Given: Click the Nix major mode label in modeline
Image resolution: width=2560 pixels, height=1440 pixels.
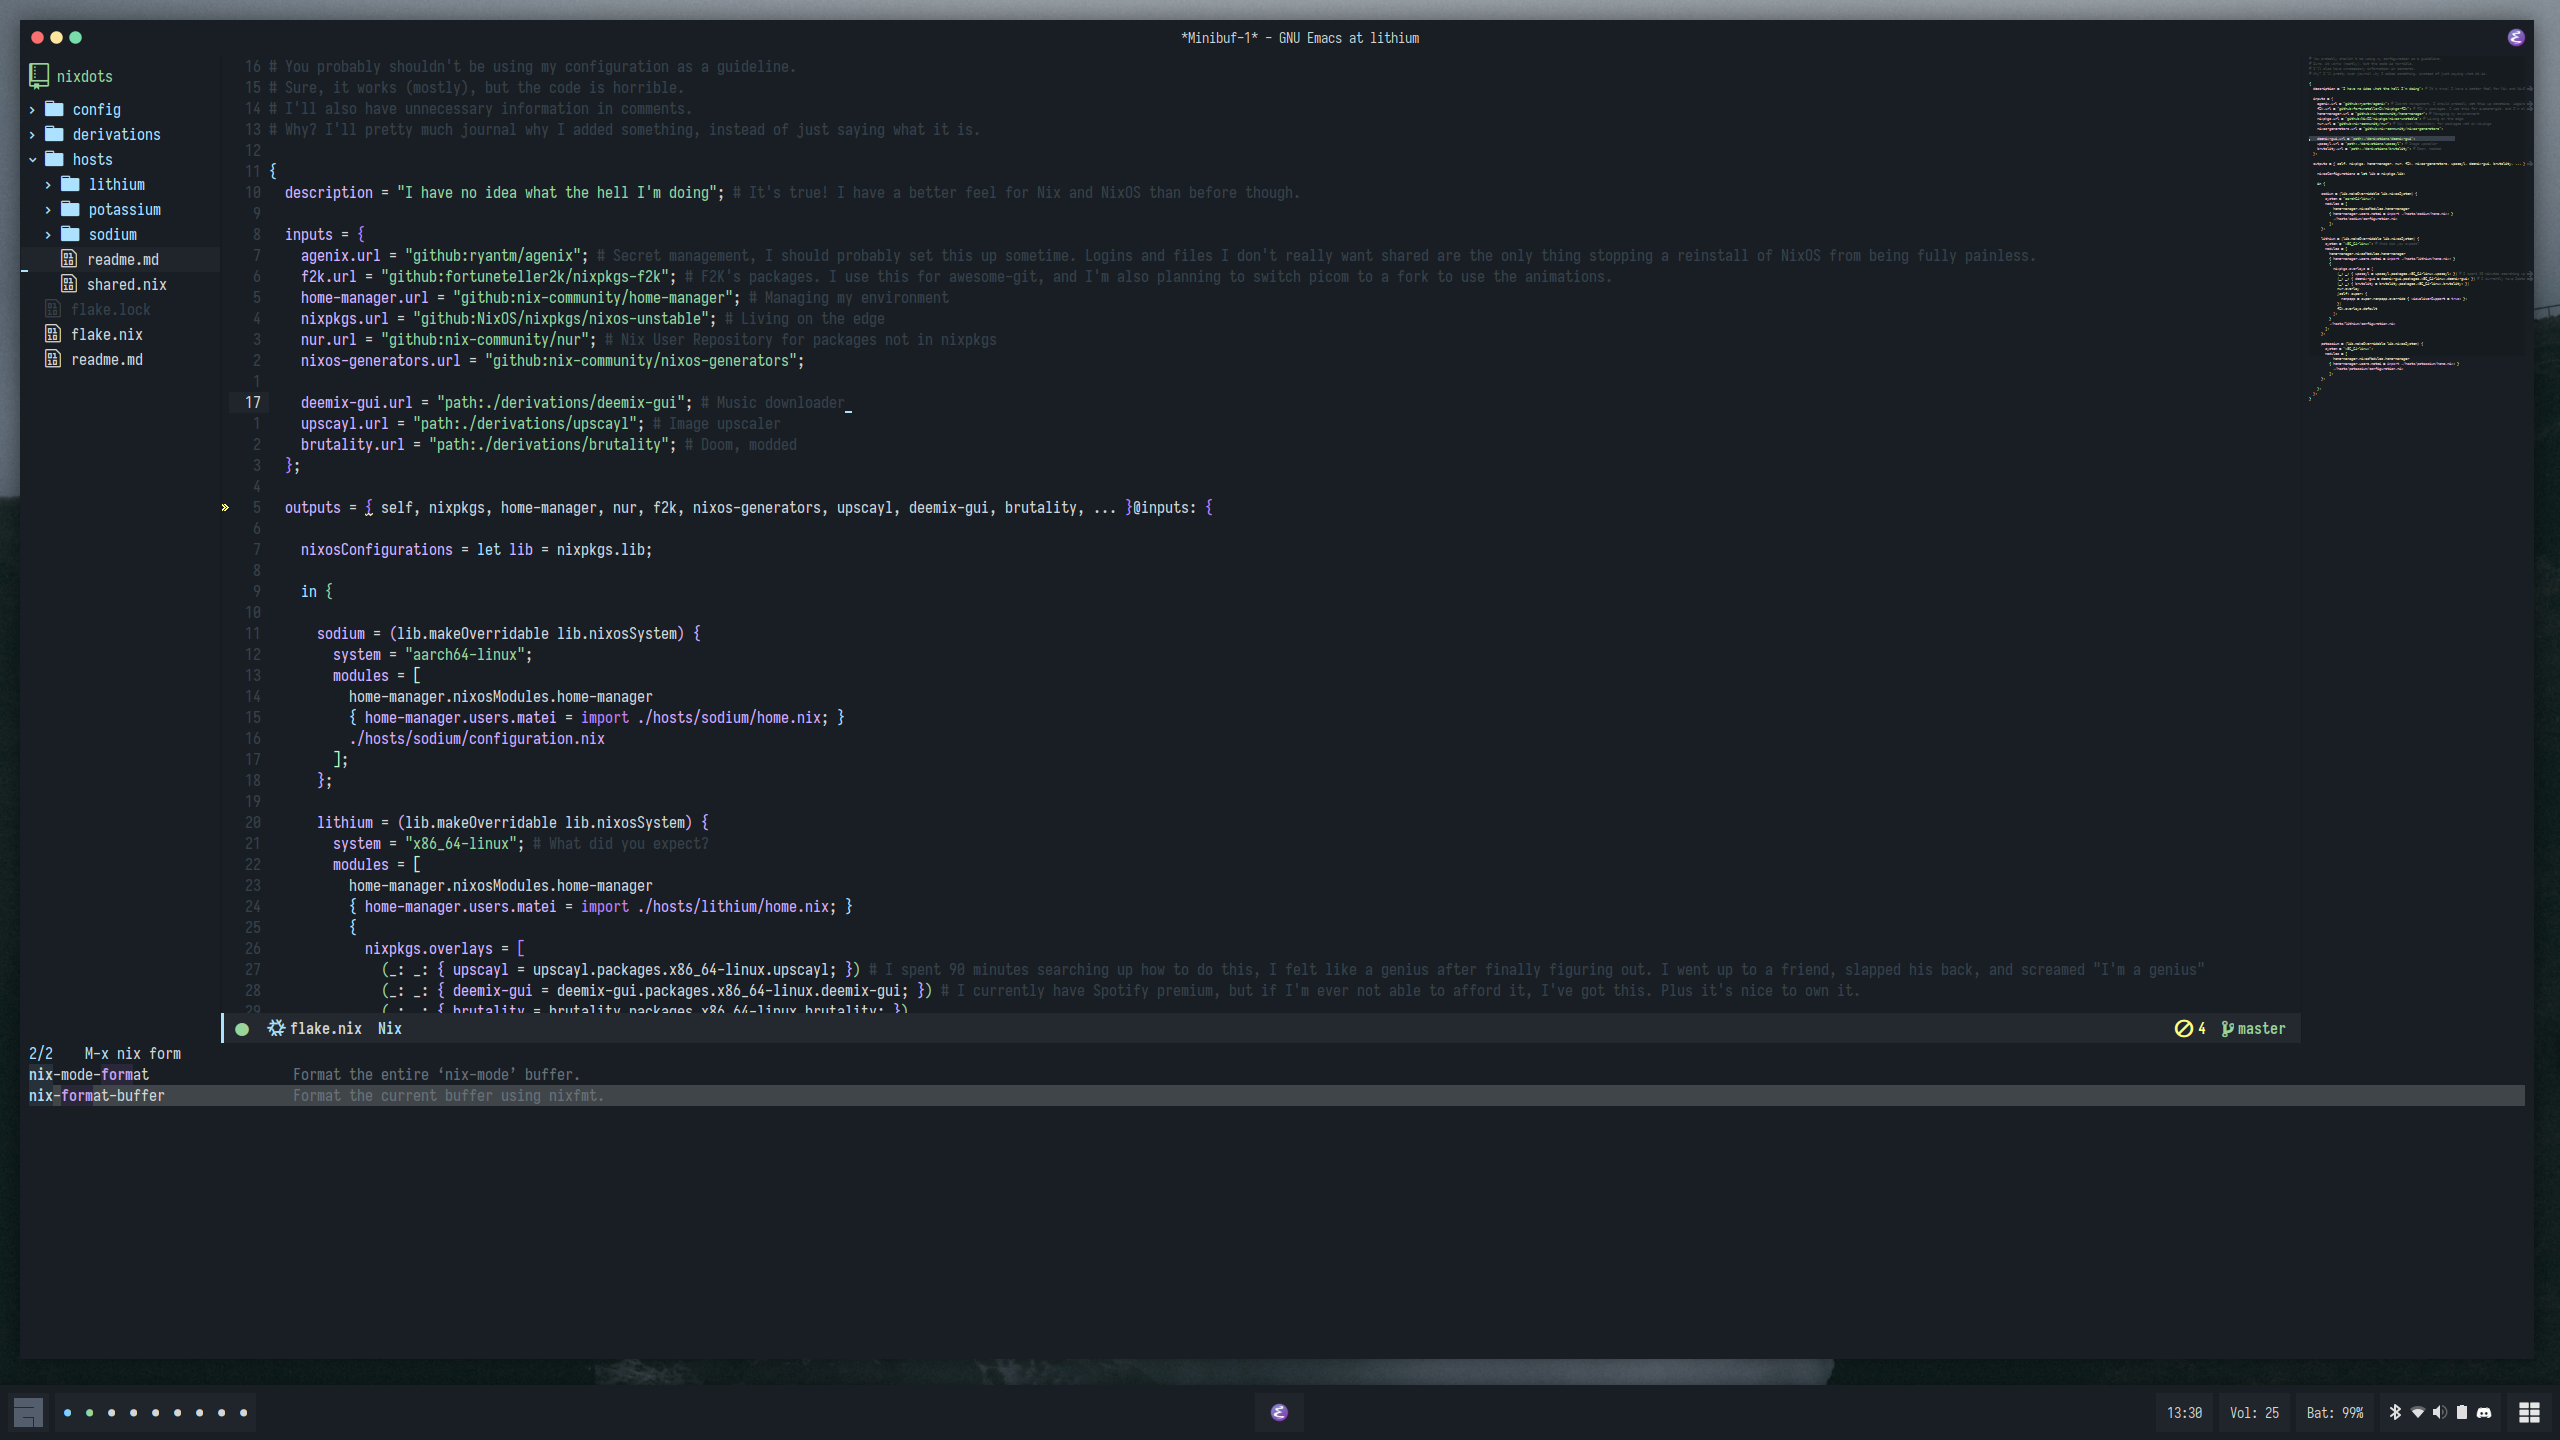Looking at the screenshot, I should [x=389, y=1028].
